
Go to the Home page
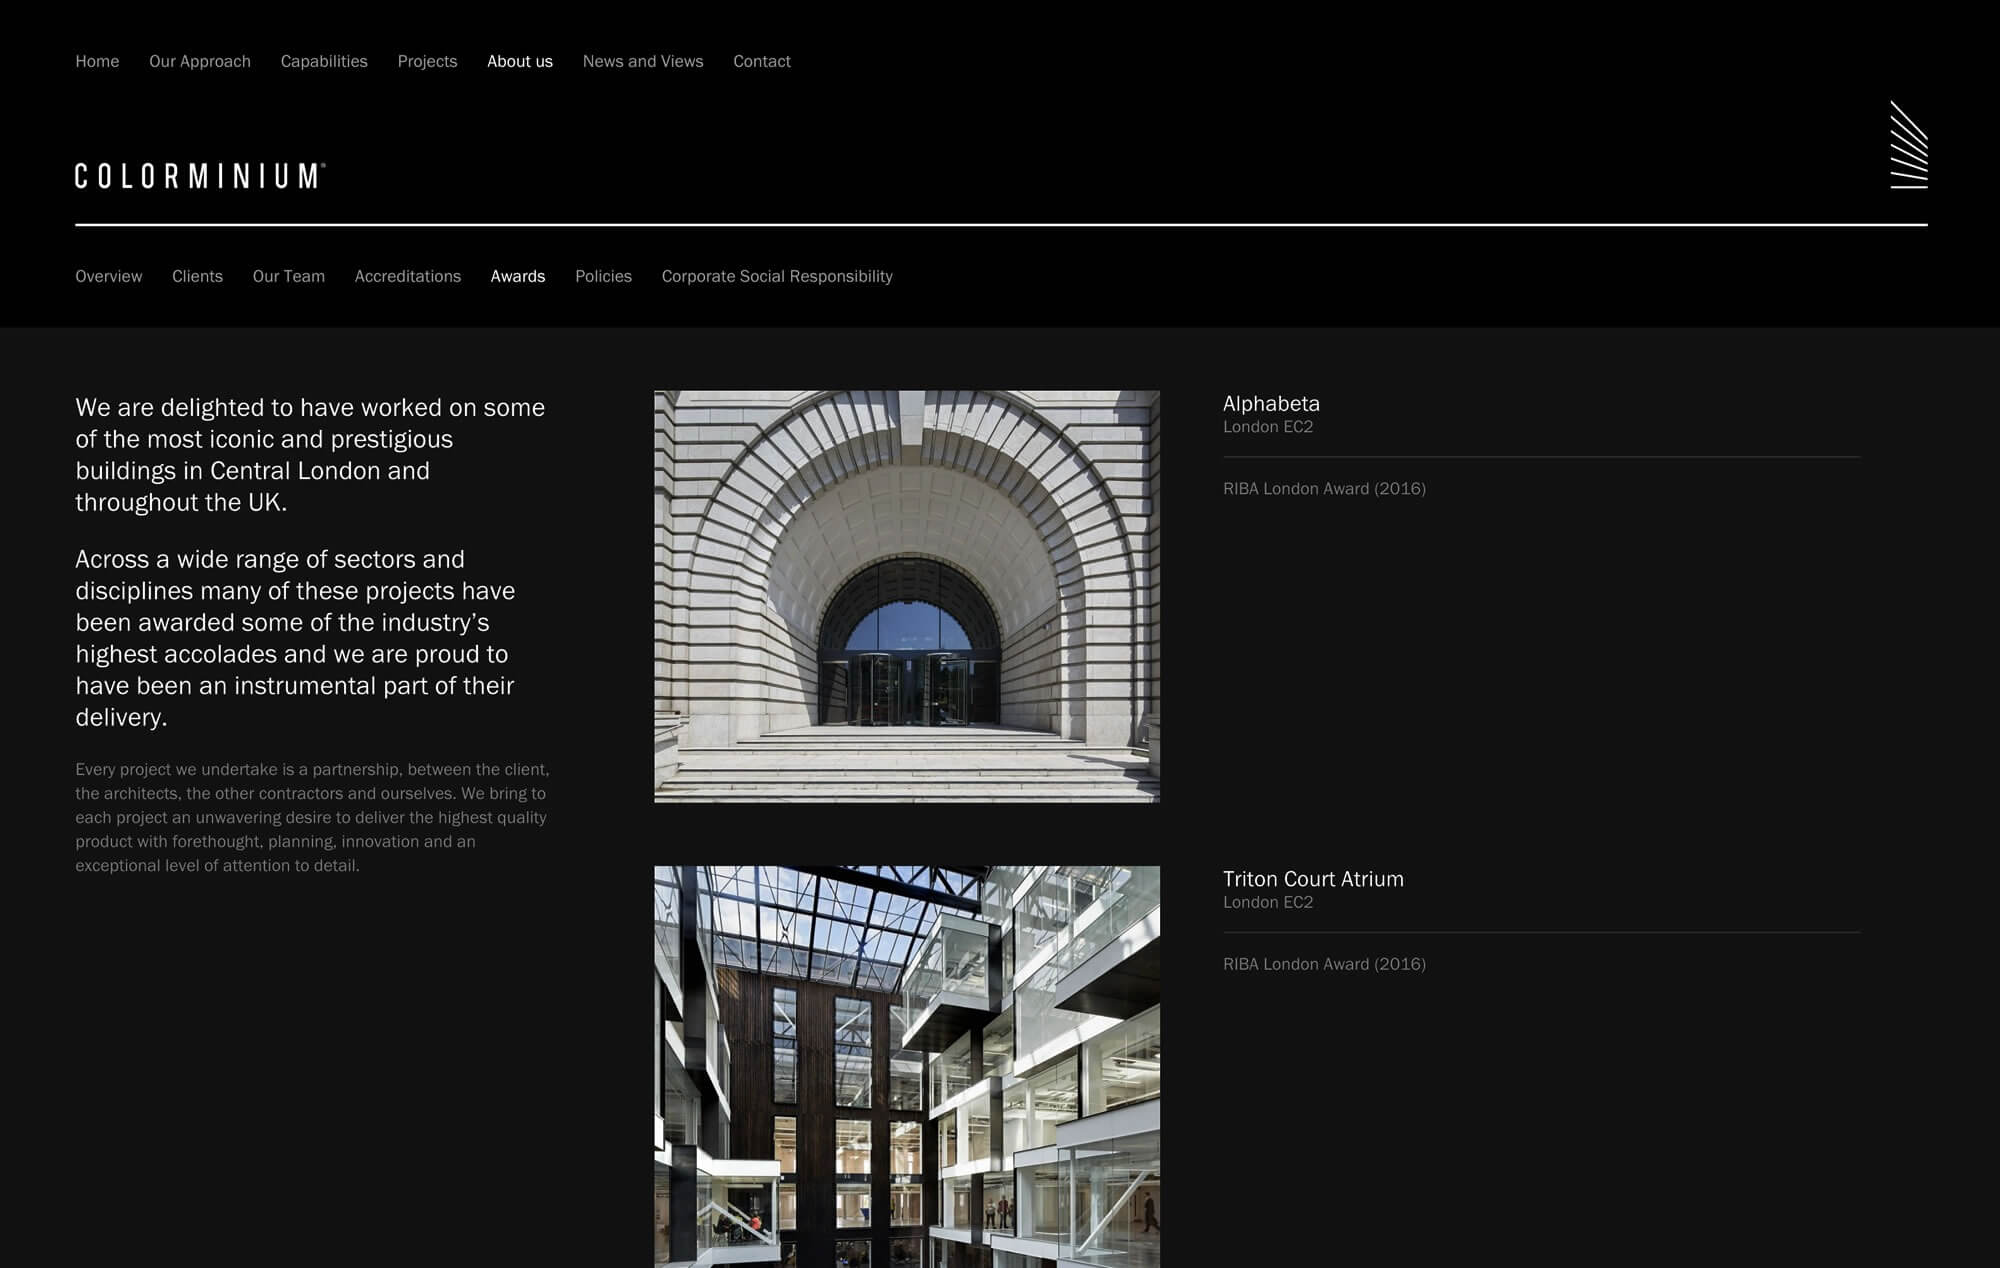click(x=97, y=61)
